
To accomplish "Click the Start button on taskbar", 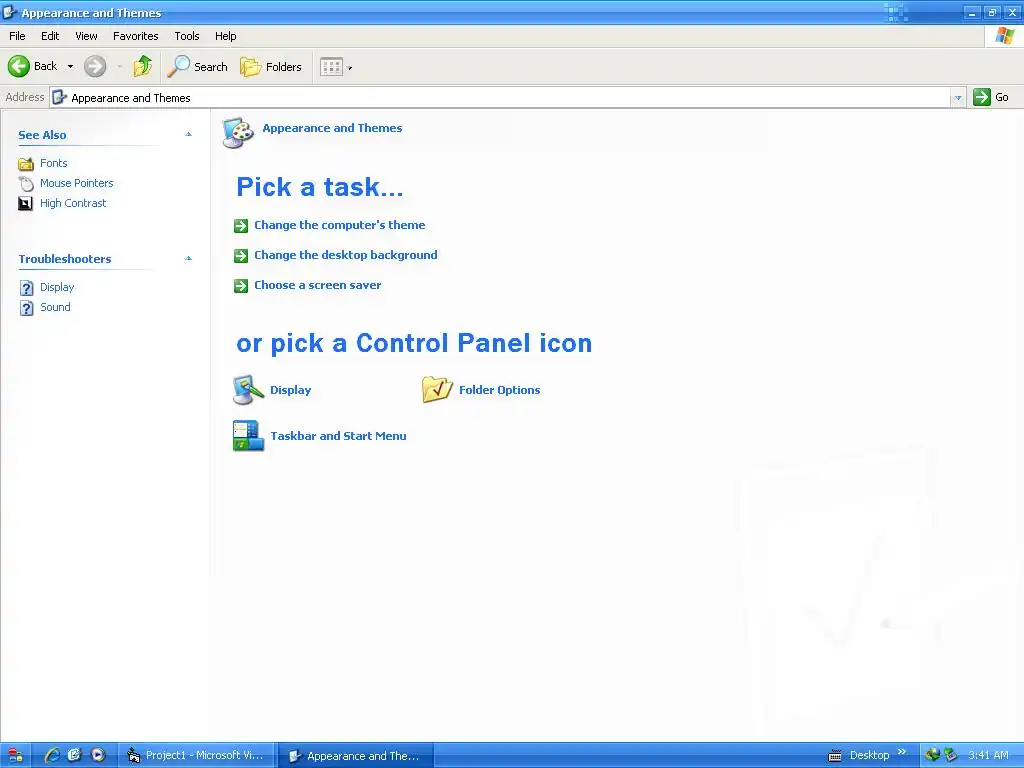I will coord(15,756).
